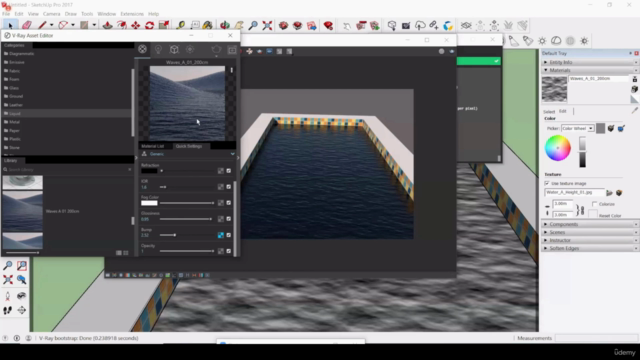Toggle the IOR enable checkbox
Screen dimensions: 640x360
click(x=229, y=187)
